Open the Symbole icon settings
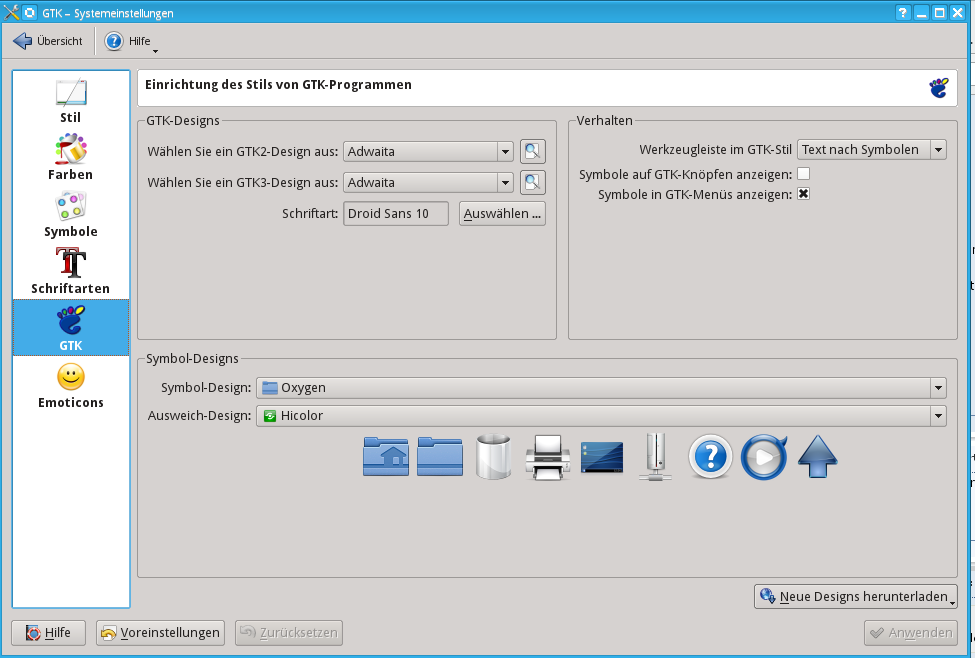 coord(71,215)
